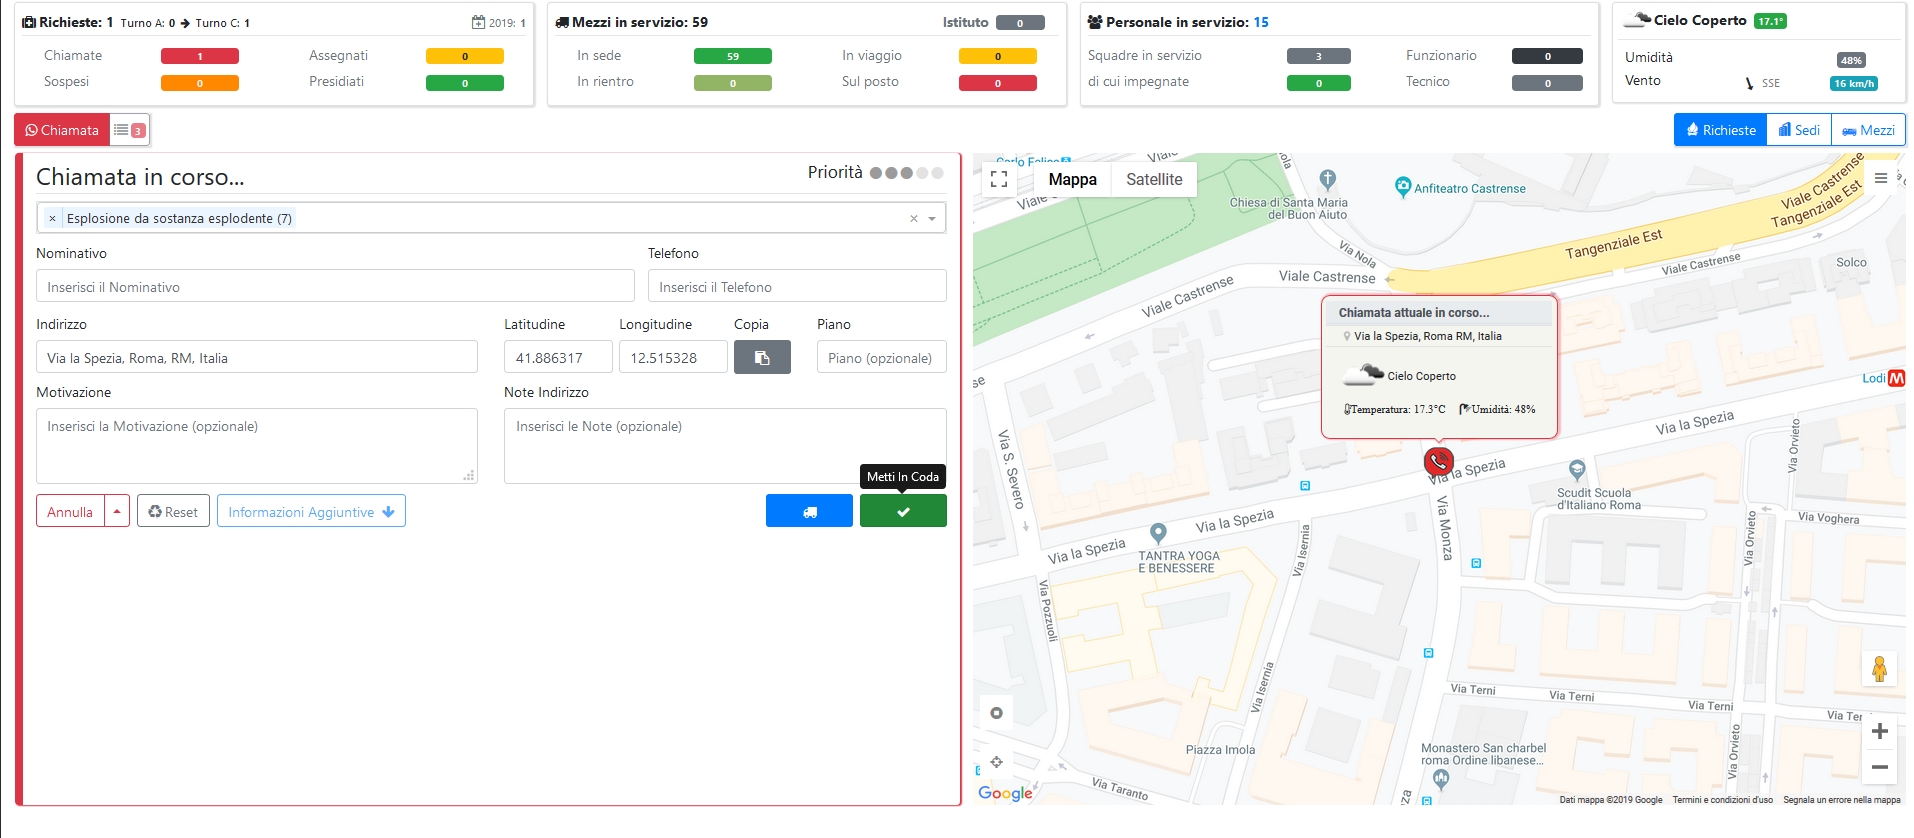
Task: Click the Personale in servizio value 15
Action: coord(1261,22)
